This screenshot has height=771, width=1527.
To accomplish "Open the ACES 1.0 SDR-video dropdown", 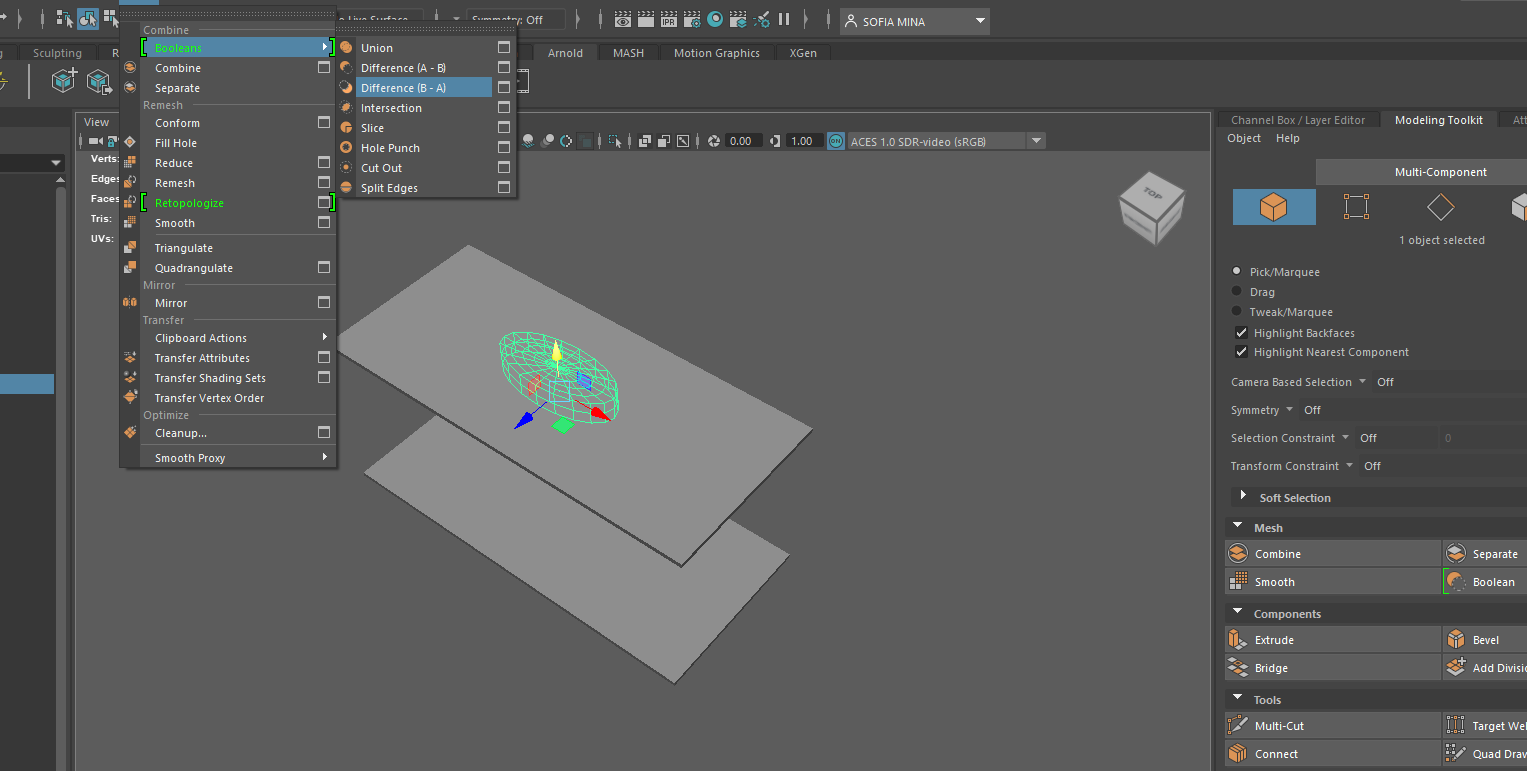I will (x=1036, y=141).
